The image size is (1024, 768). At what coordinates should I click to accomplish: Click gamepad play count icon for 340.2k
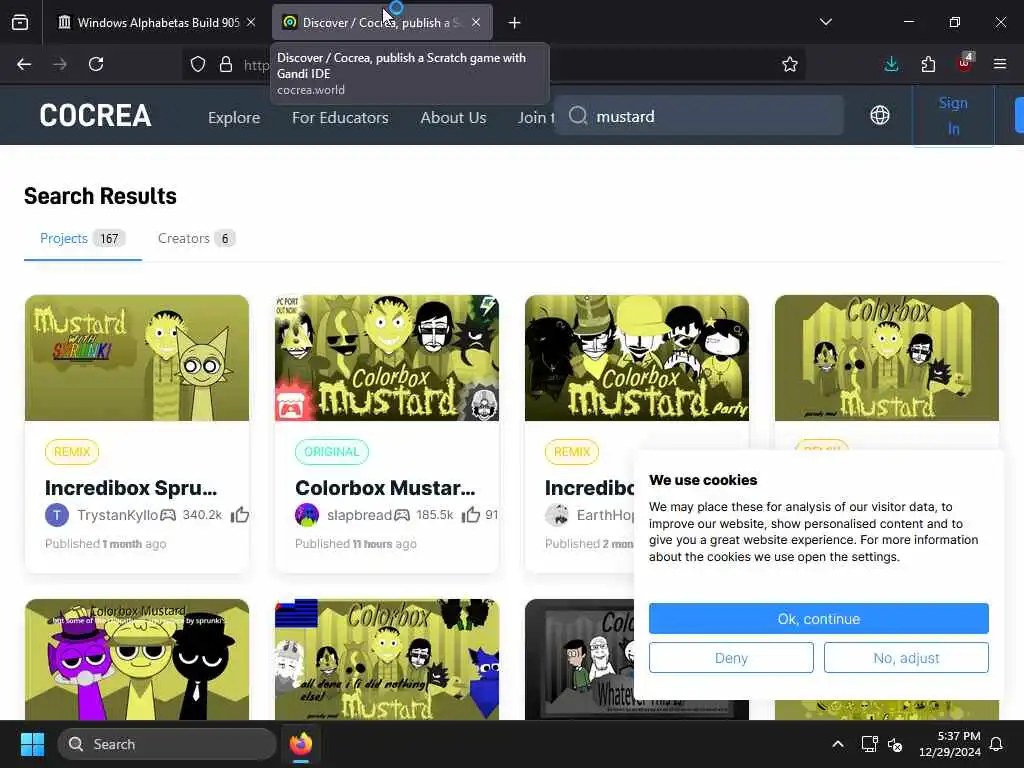click(x=168, y=515)
